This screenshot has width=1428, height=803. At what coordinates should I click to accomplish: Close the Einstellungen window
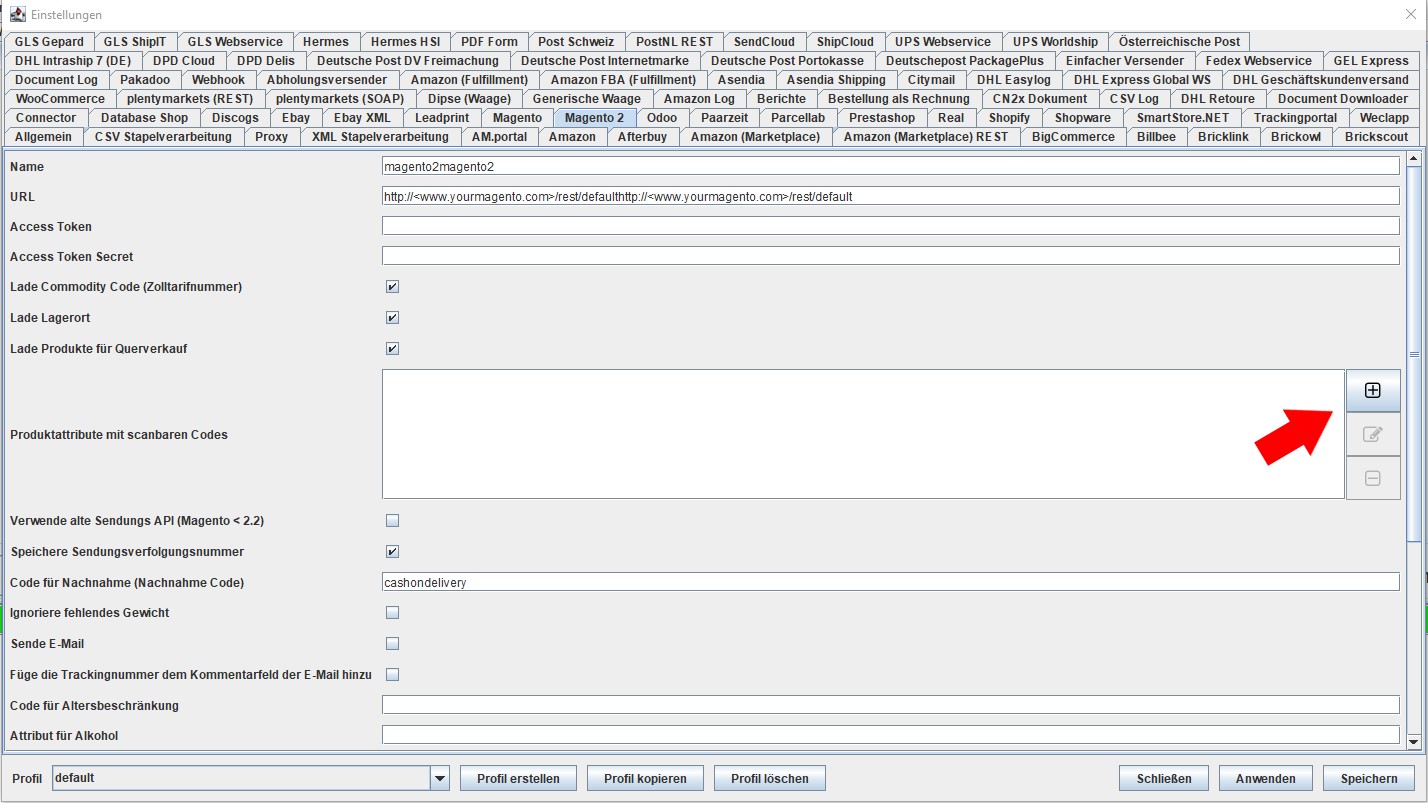[x=1410, y=14]
